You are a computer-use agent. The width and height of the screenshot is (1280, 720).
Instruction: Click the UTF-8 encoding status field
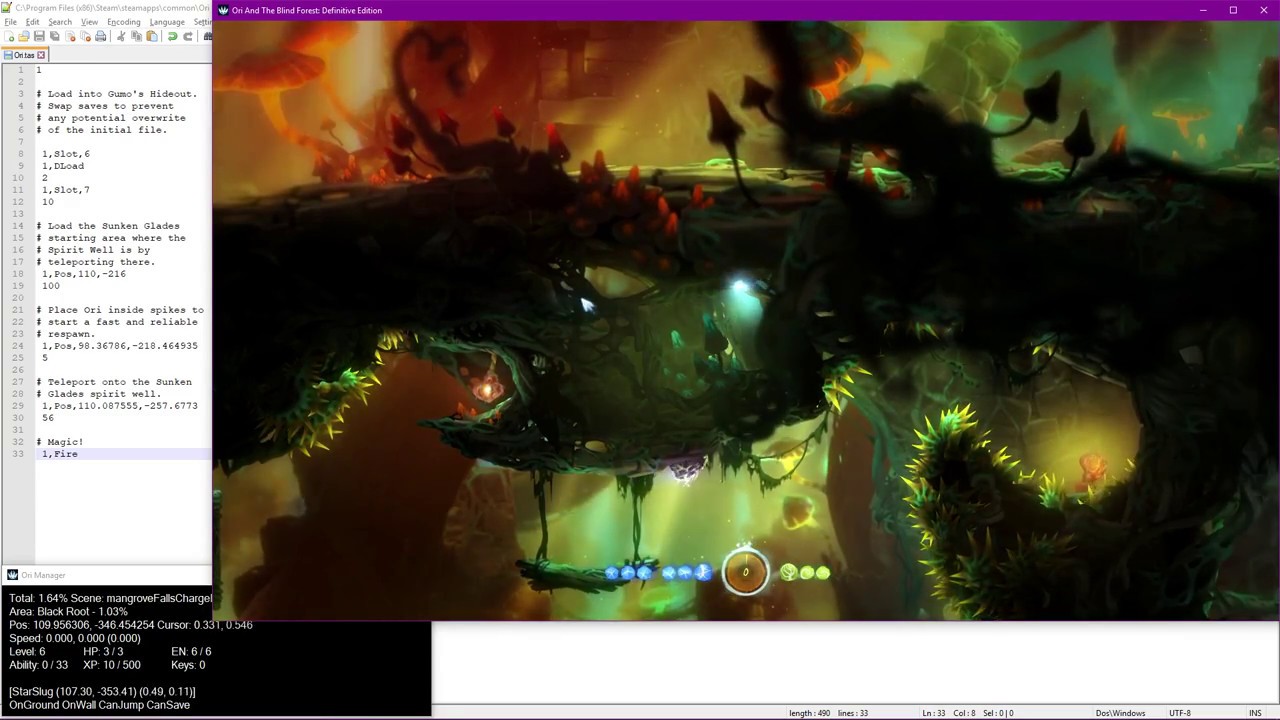point(1180,713)
